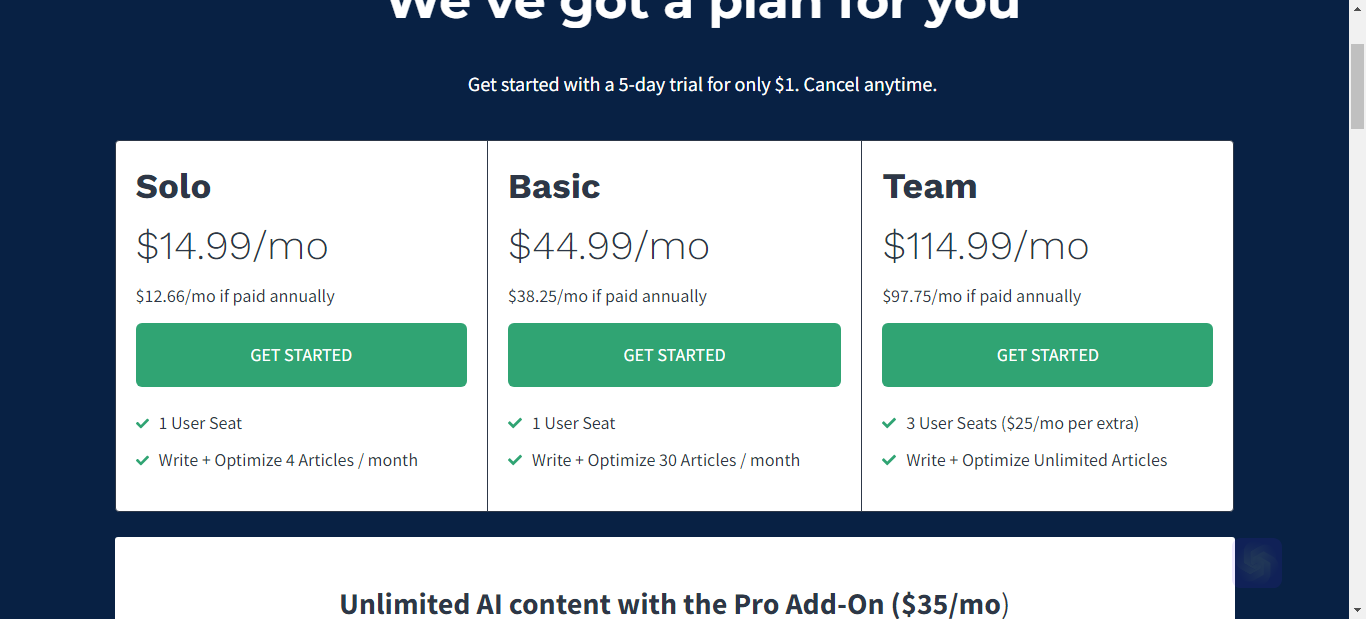Click the checkmark beside Basic's 1 User Seat
The image size is (1366, 619).
click(x=515, y=423)
